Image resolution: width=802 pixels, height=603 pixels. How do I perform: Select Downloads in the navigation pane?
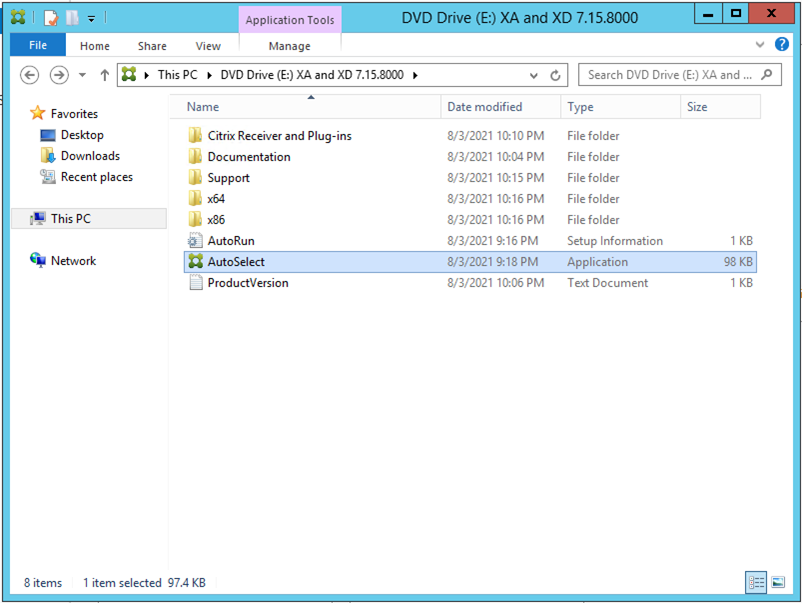[90, 156]
